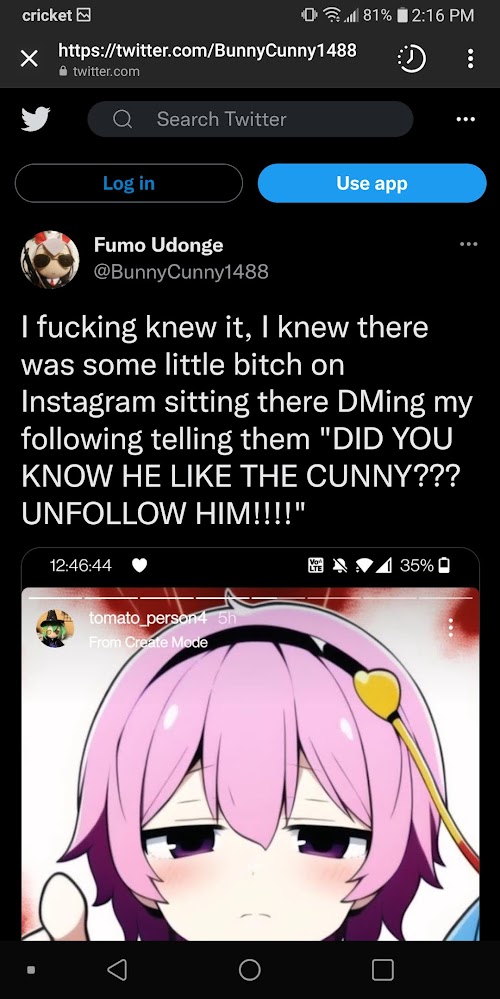Click the @BunnyCunny1488 handle
The image size is (500, 999).
click(181, 272)
